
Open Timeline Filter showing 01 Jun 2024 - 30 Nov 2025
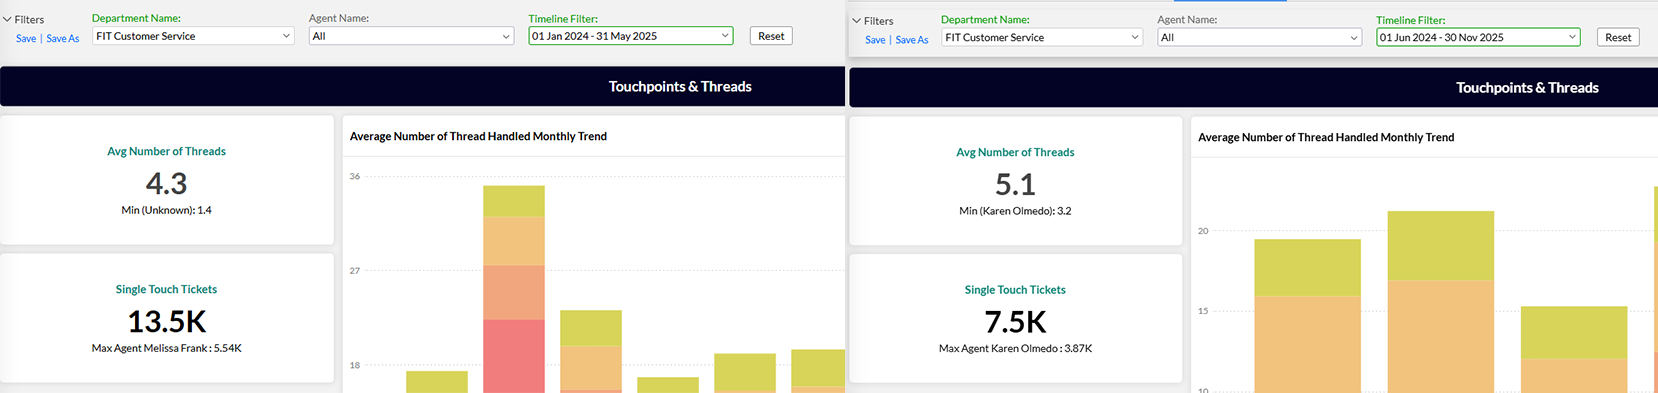coord(1478,37)
